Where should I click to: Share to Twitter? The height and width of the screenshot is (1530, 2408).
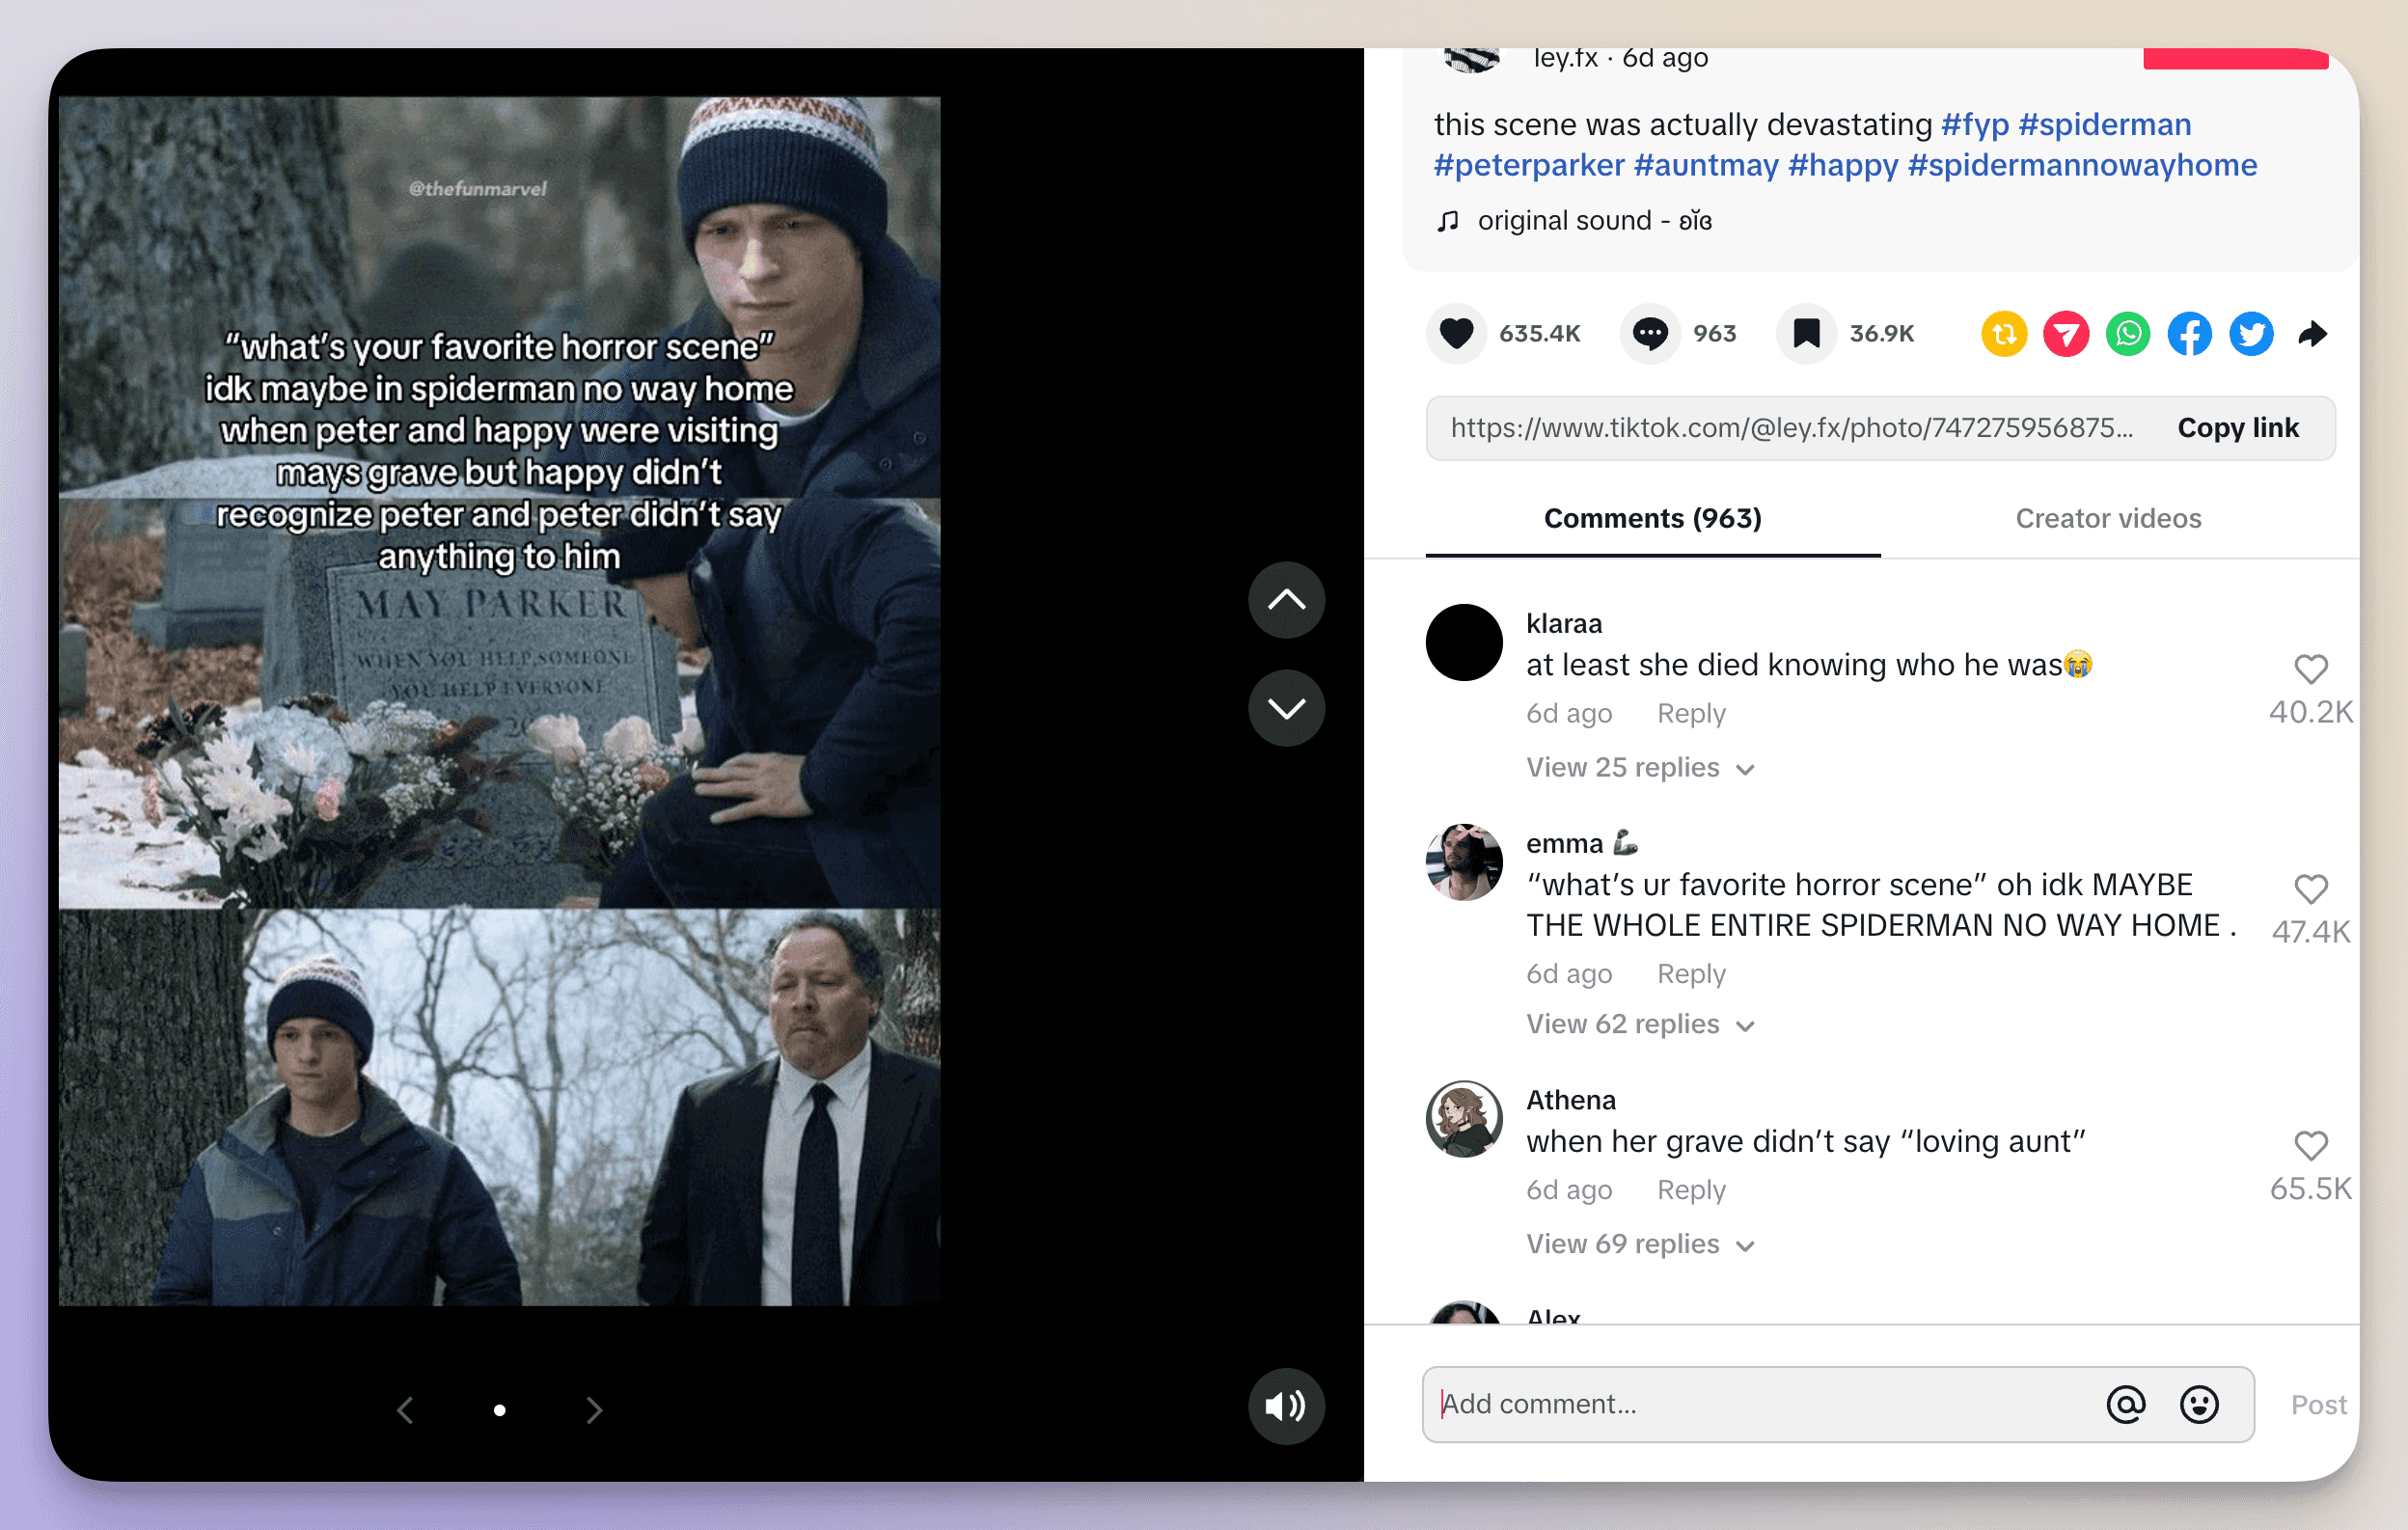pyautogui.click(x=2251, y=334)
